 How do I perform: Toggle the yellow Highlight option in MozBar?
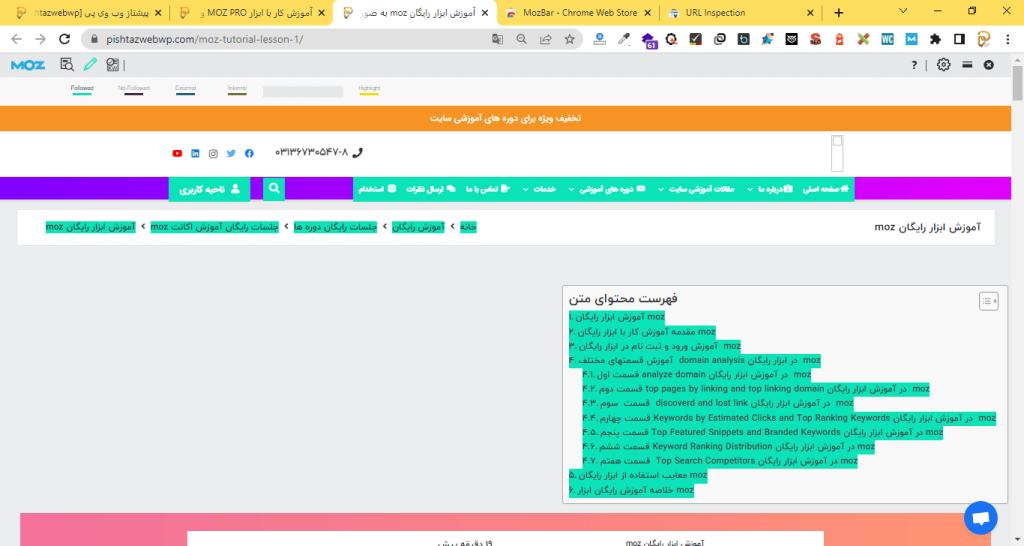369,89
